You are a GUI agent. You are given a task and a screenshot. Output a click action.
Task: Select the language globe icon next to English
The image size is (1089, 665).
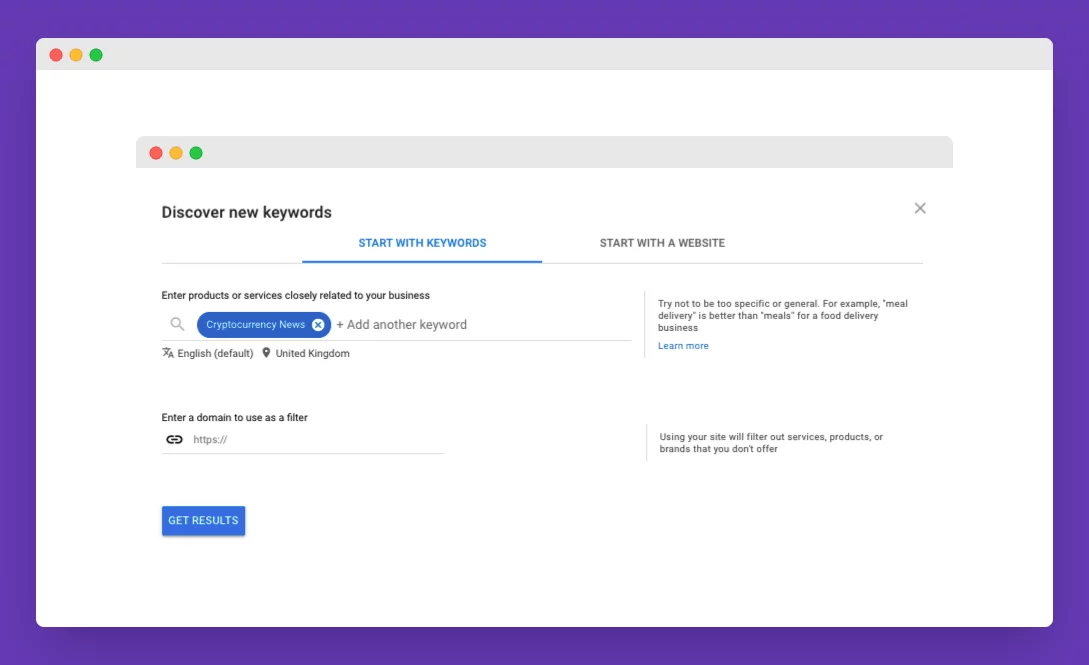point(166,353)
